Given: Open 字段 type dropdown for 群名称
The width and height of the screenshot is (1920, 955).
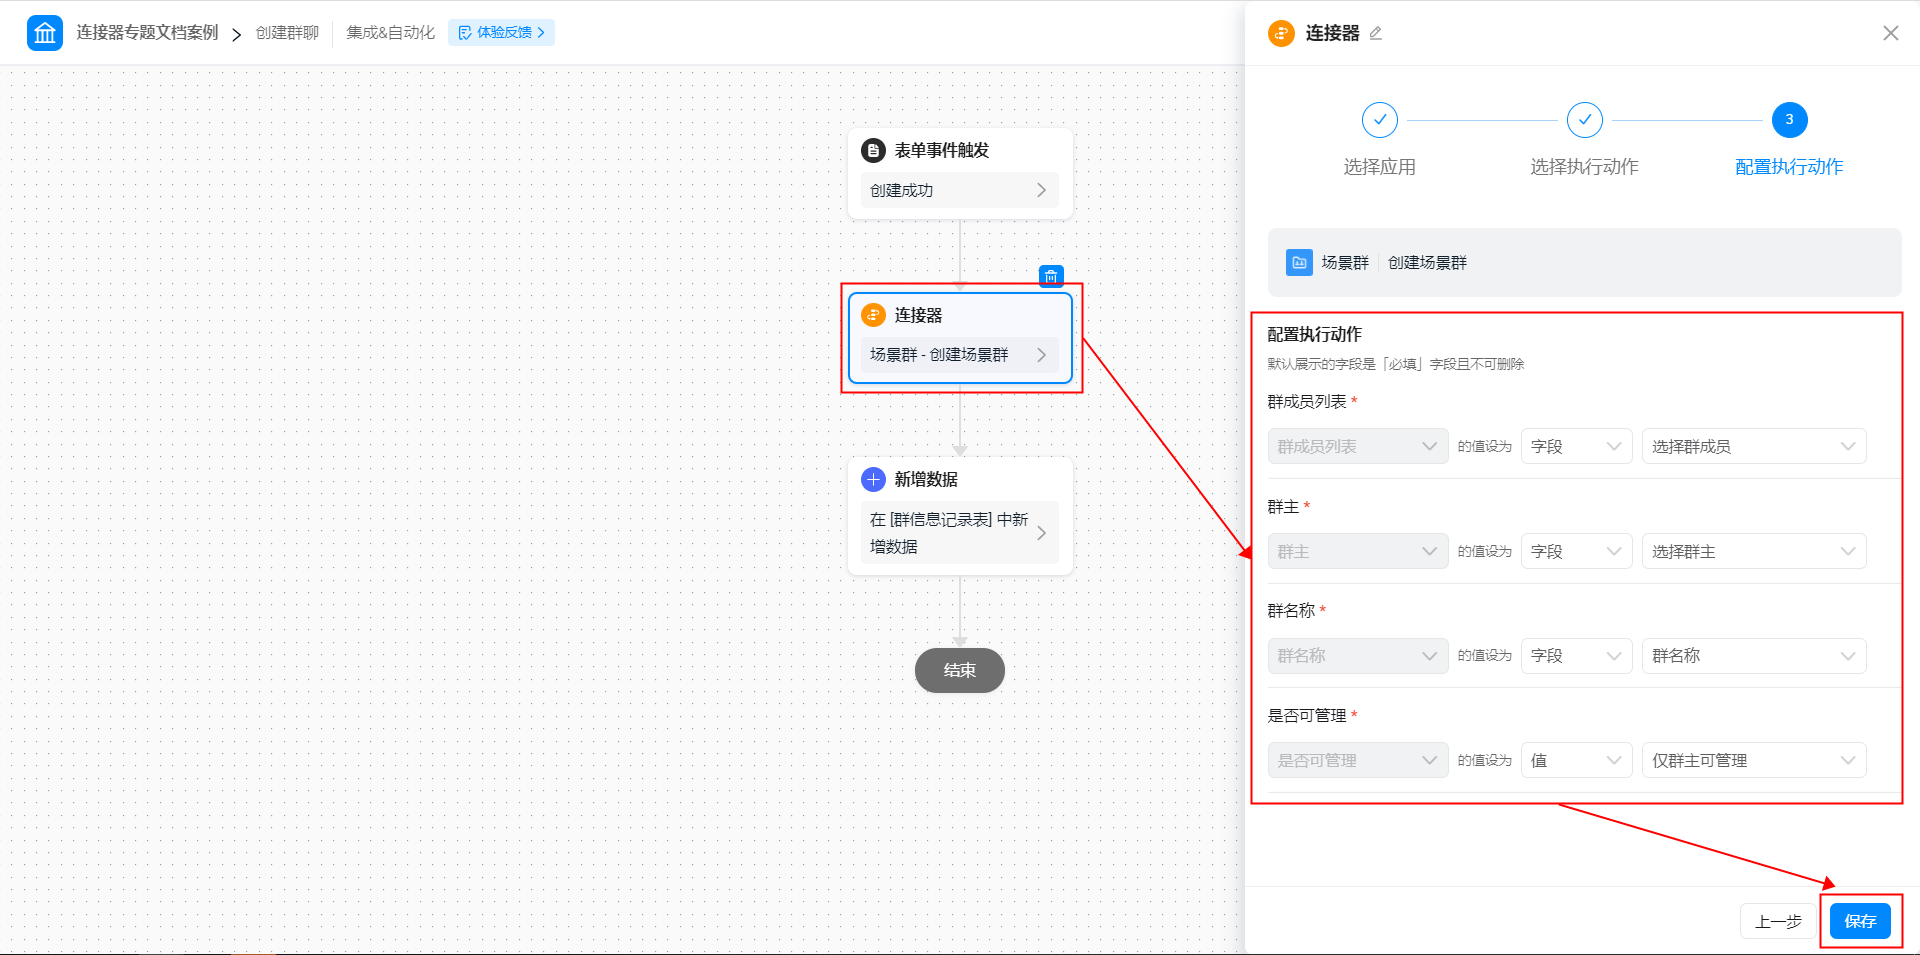Looking at the screenshot, I should tap(1577, 656).
